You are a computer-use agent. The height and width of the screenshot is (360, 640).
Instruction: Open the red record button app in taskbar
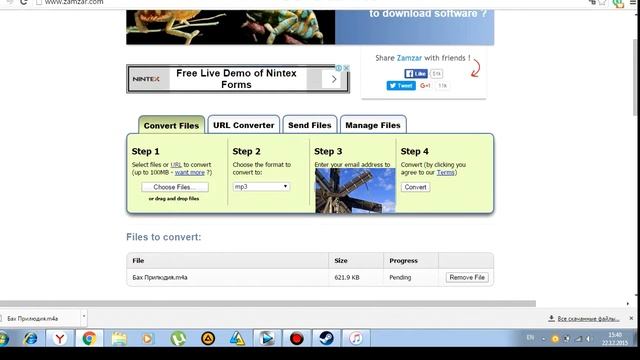pos(296,338)
